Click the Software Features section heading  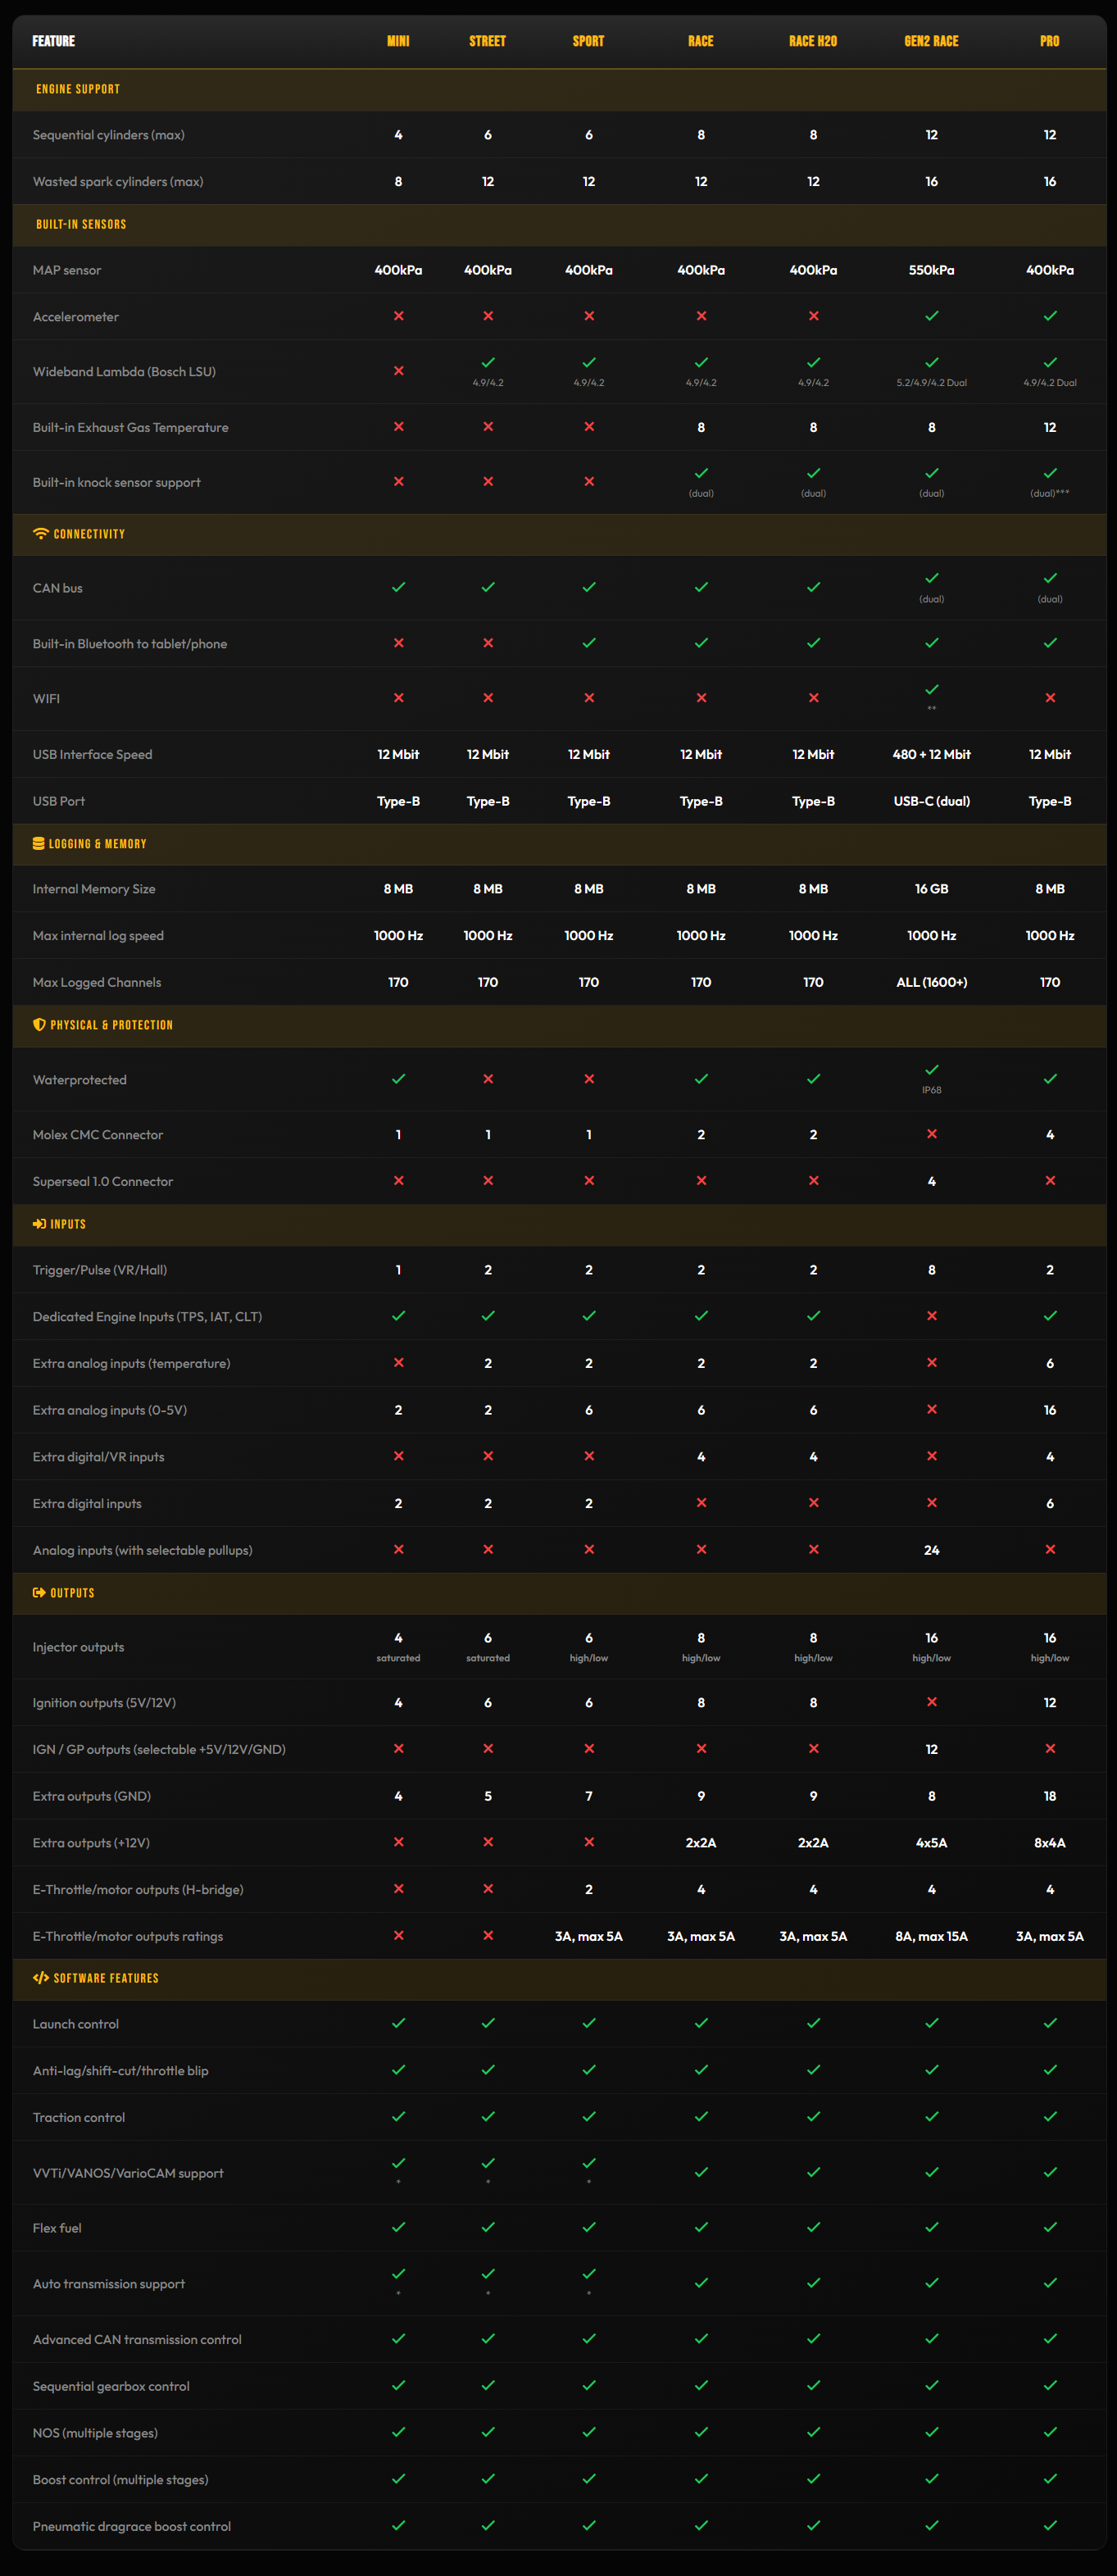tap(106, 1978)
